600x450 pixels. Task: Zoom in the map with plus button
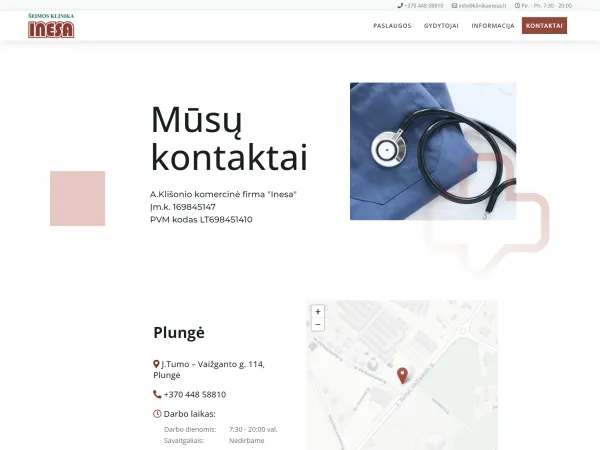[318, 311]
